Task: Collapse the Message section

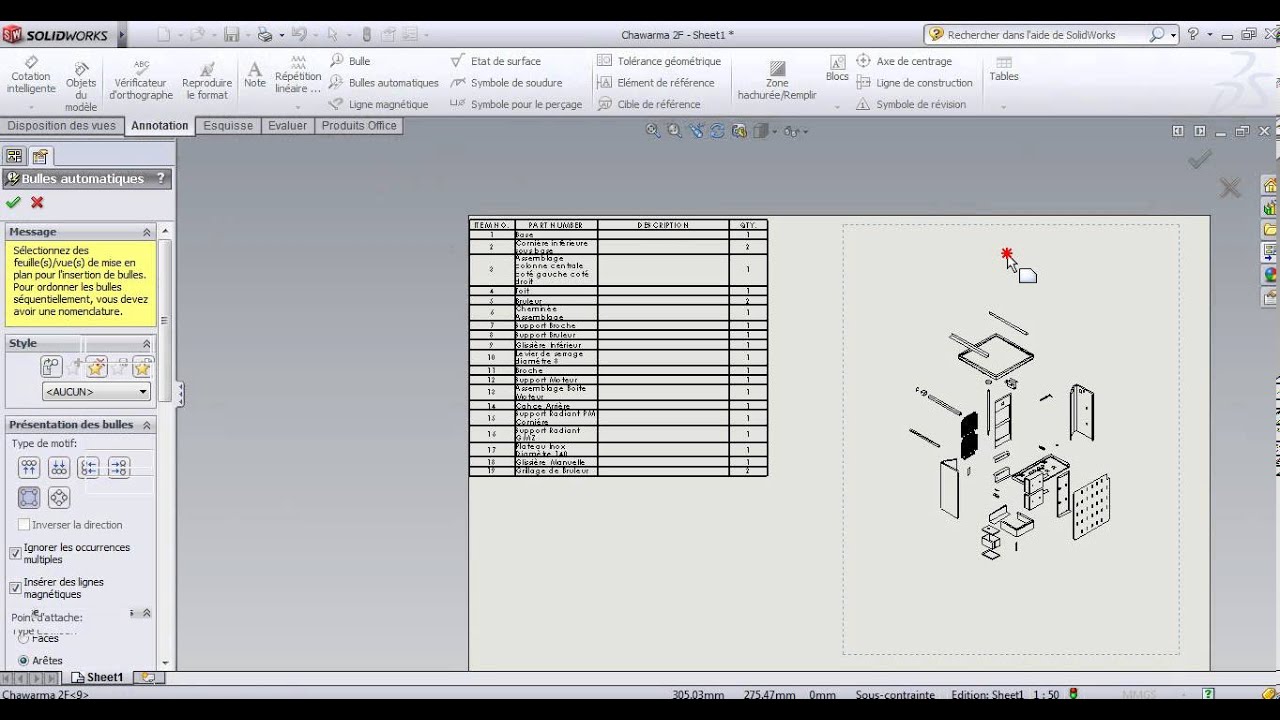Action: [146, 232]
